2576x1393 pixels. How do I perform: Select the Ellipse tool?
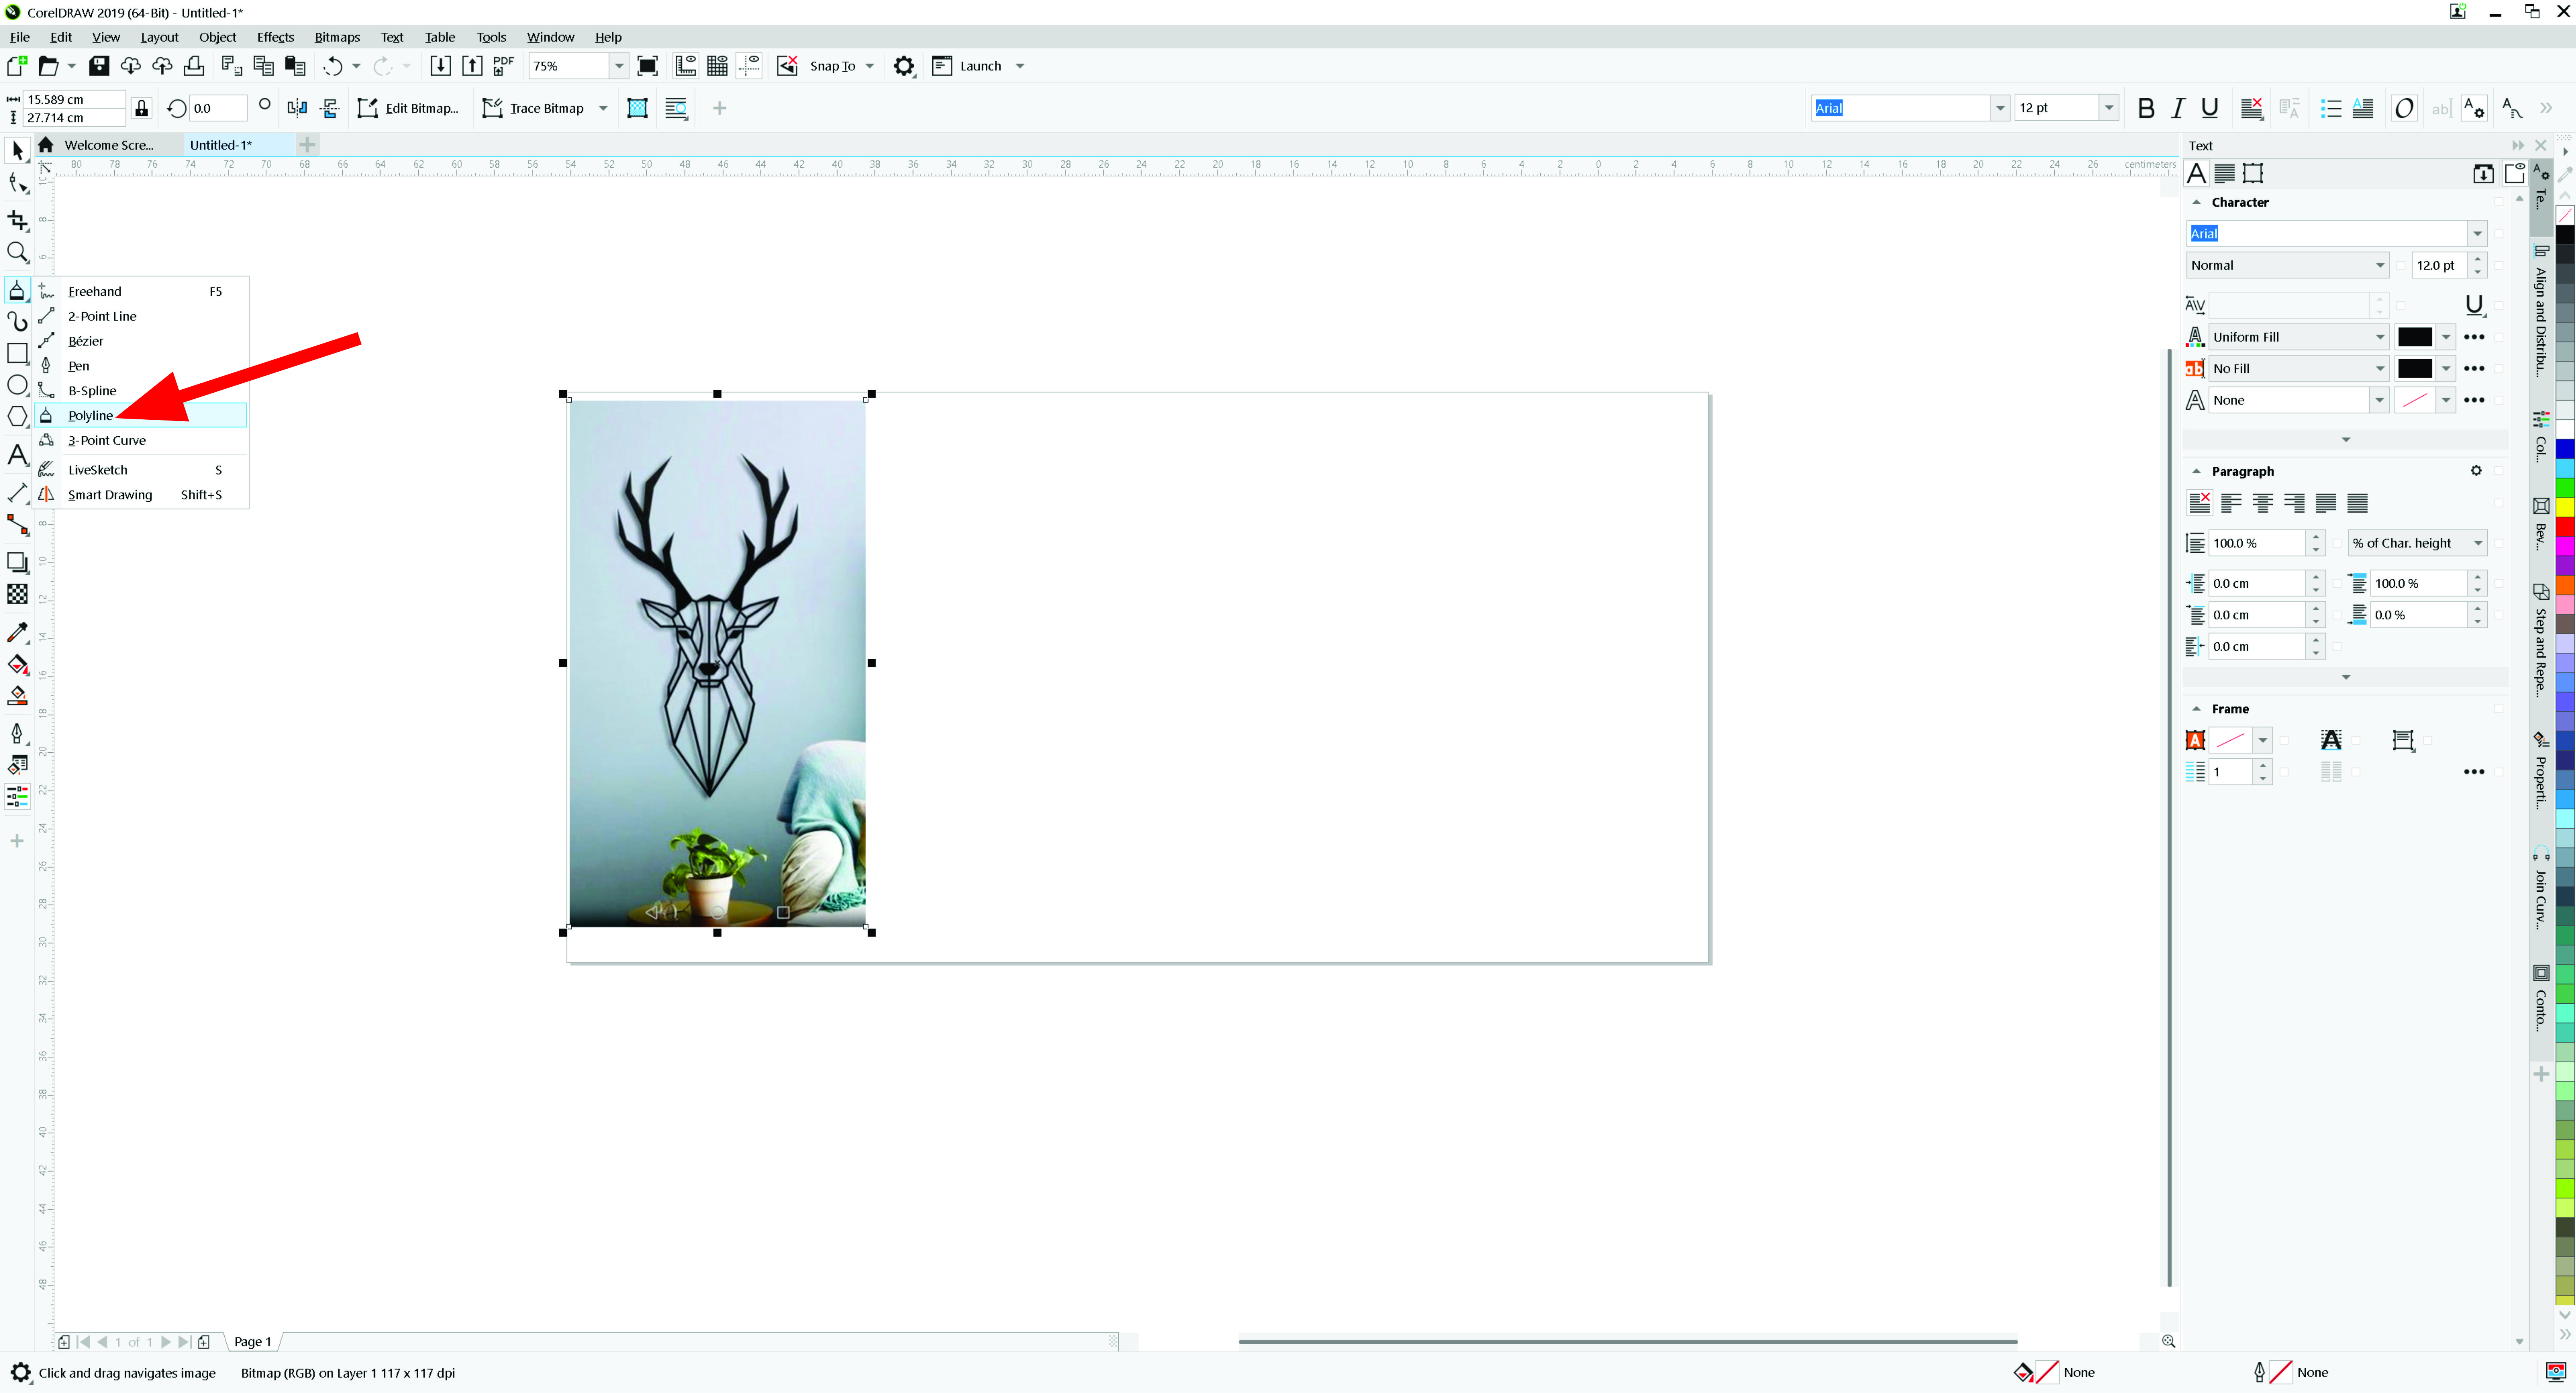pyautogui.click(x=17, y=385)
